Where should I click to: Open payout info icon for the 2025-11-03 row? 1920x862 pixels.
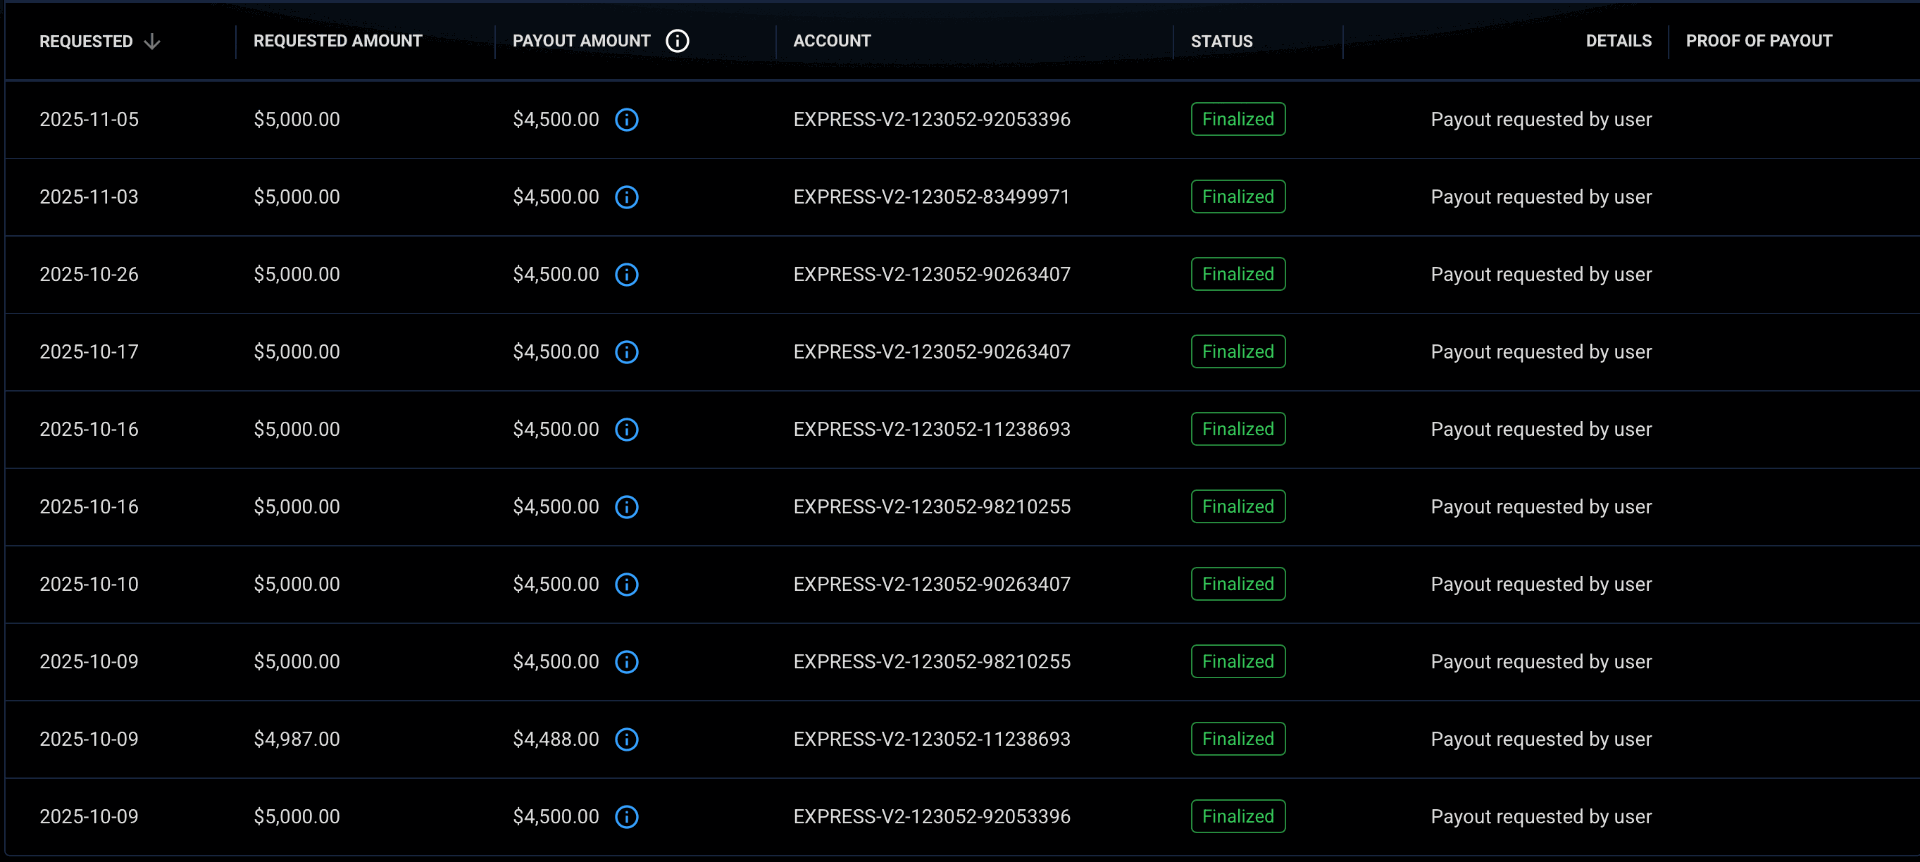[x=627, y=197]
